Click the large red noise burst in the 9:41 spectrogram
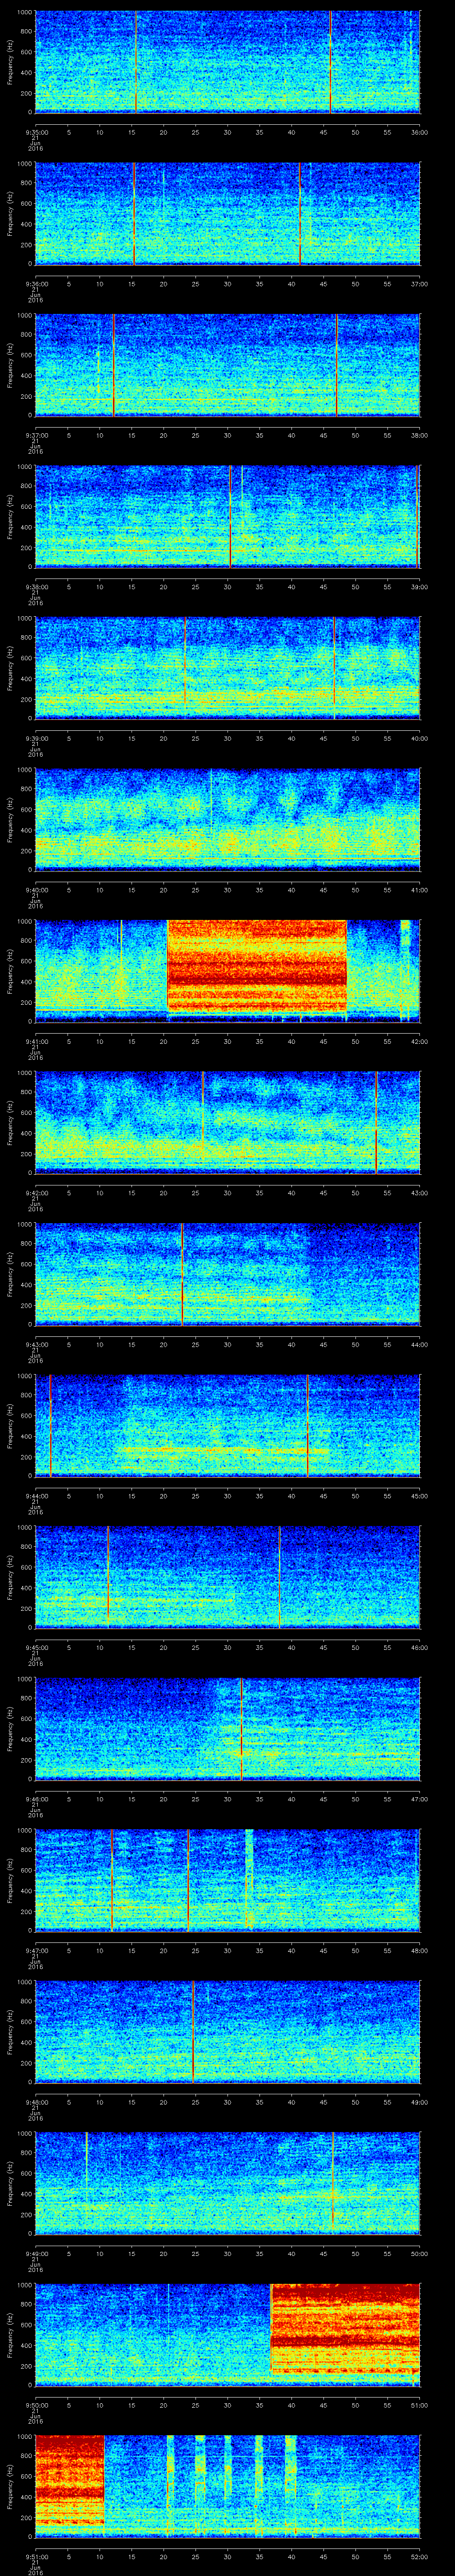The width and height of the screenshot is (455, 2576). click(x=257, y=967)
